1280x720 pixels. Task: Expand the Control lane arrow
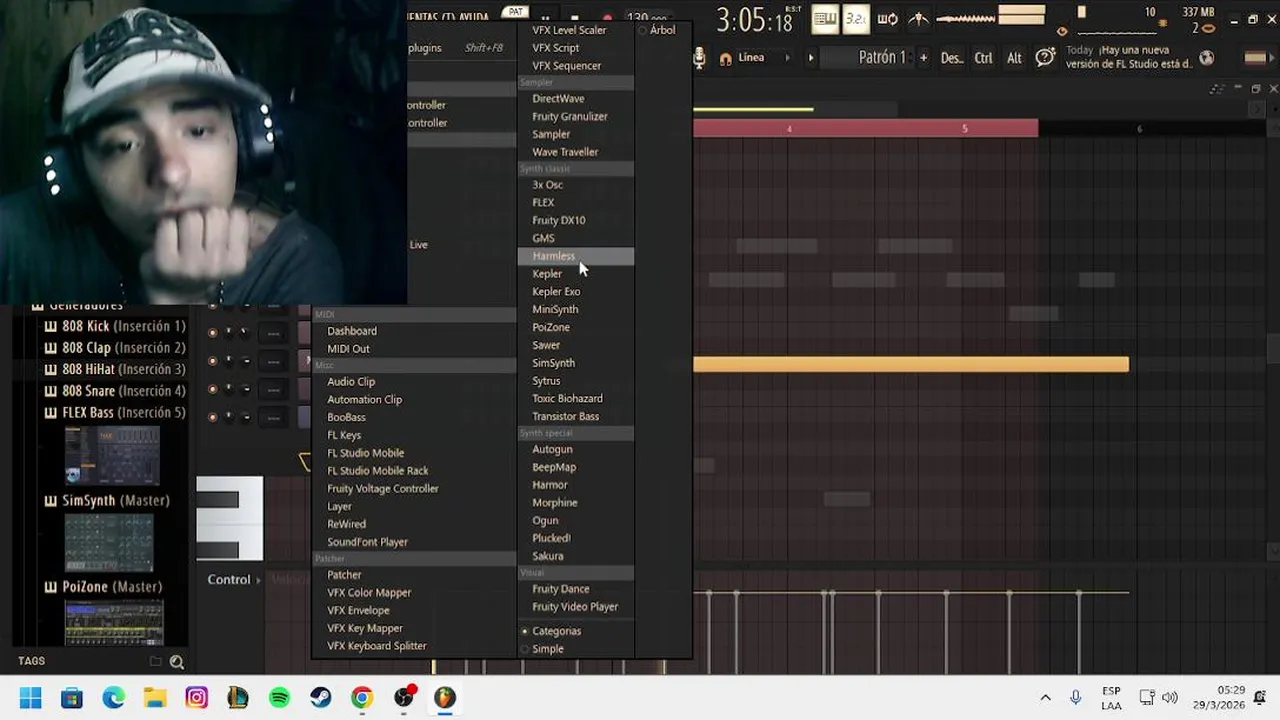[x=258, y=580]
